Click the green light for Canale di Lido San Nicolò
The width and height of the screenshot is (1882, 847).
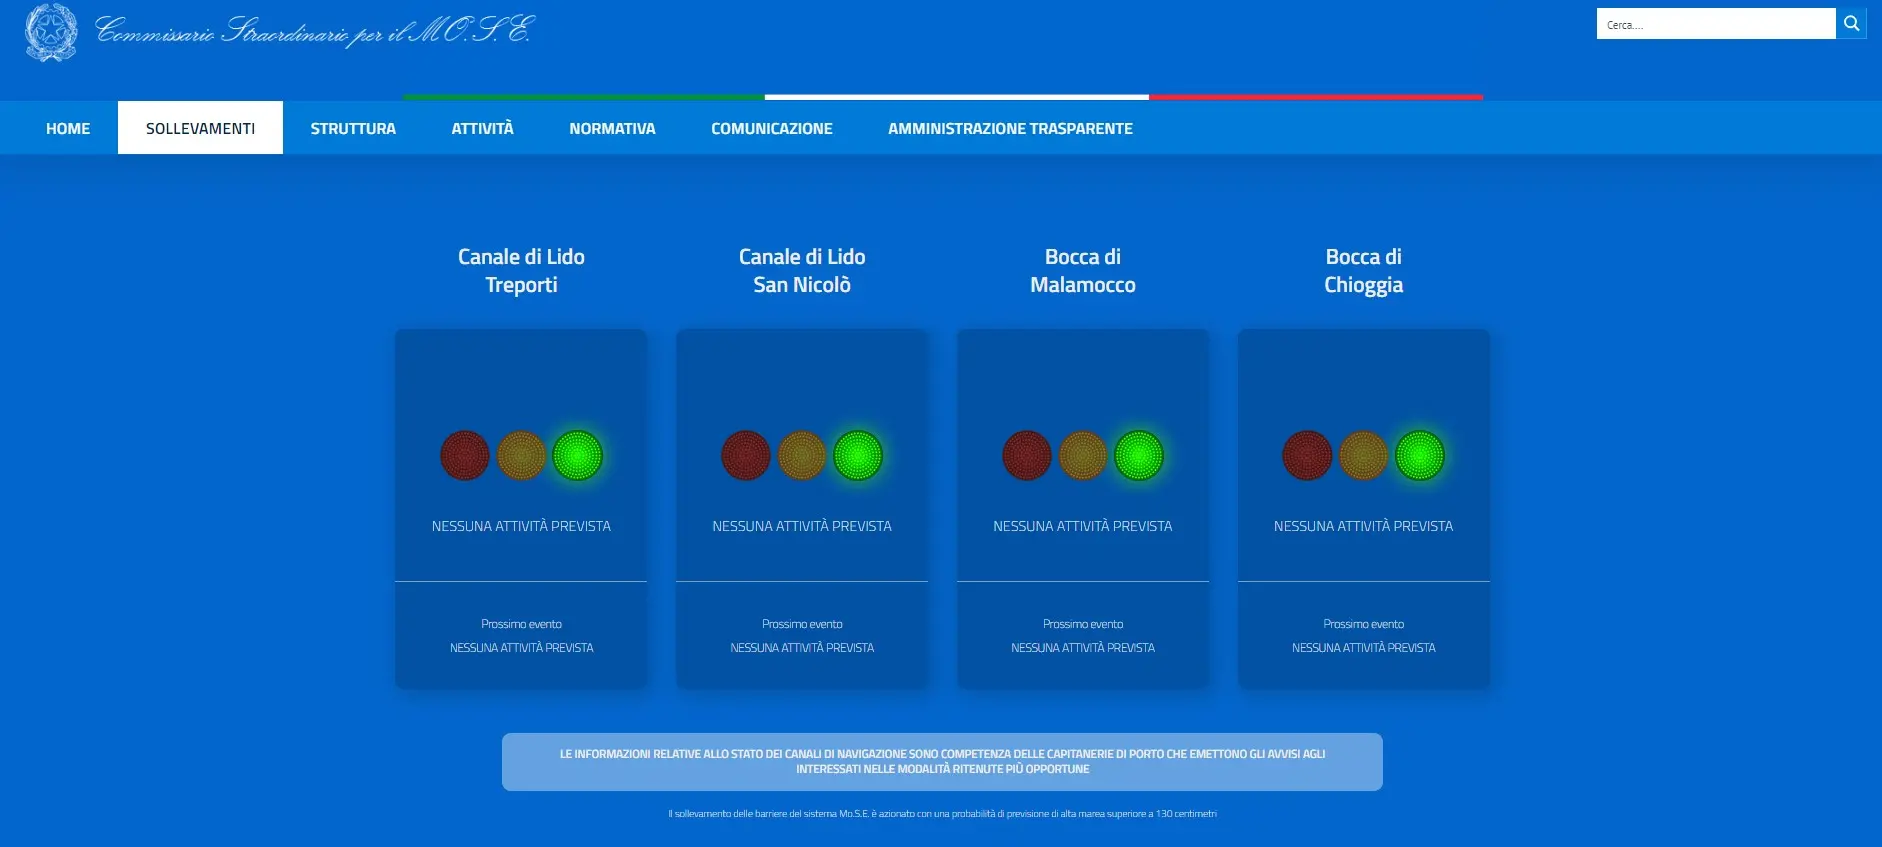(x=858, y=456)
